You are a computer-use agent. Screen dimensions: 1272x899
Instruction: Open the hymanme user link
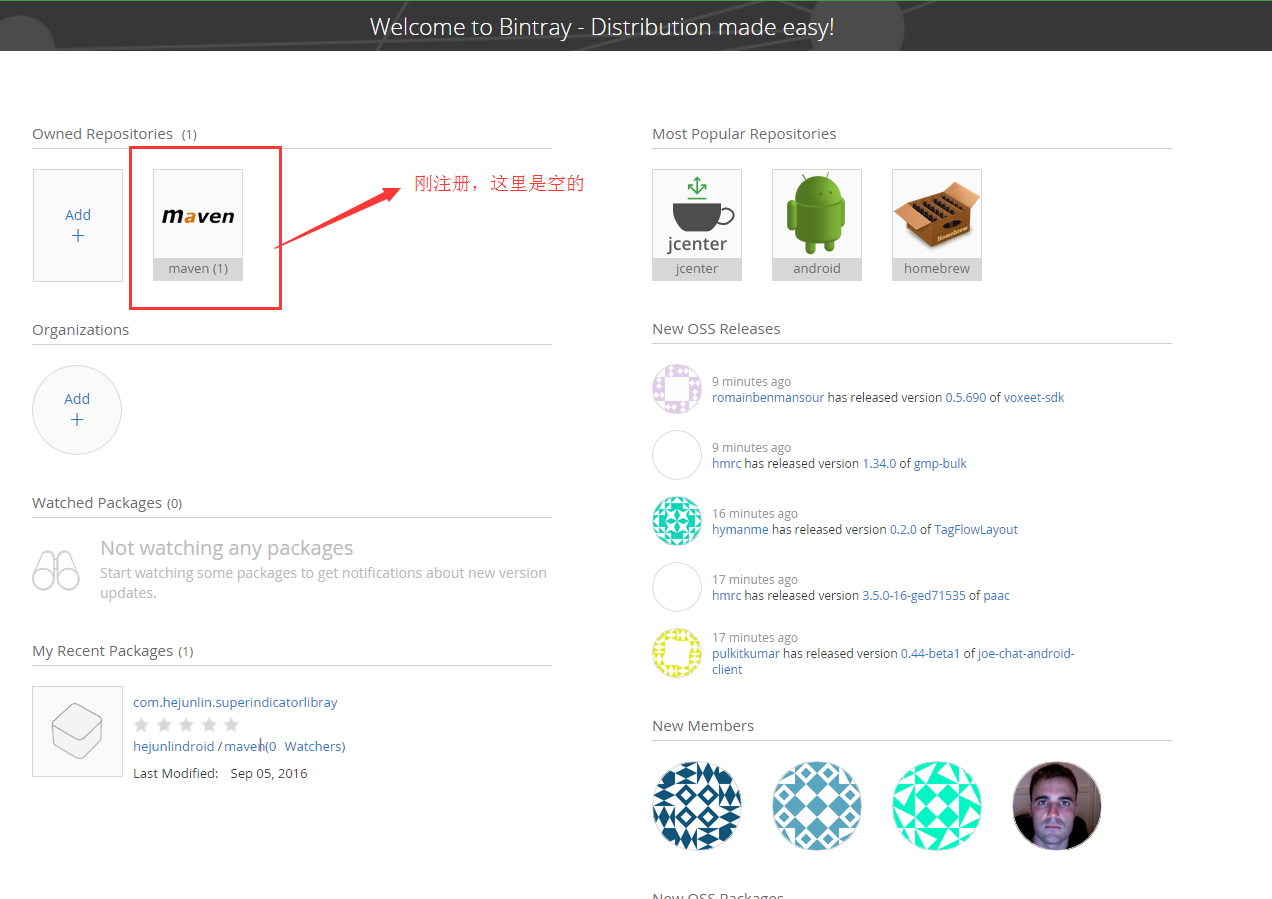pyautogui.click(x=740, y=529)
